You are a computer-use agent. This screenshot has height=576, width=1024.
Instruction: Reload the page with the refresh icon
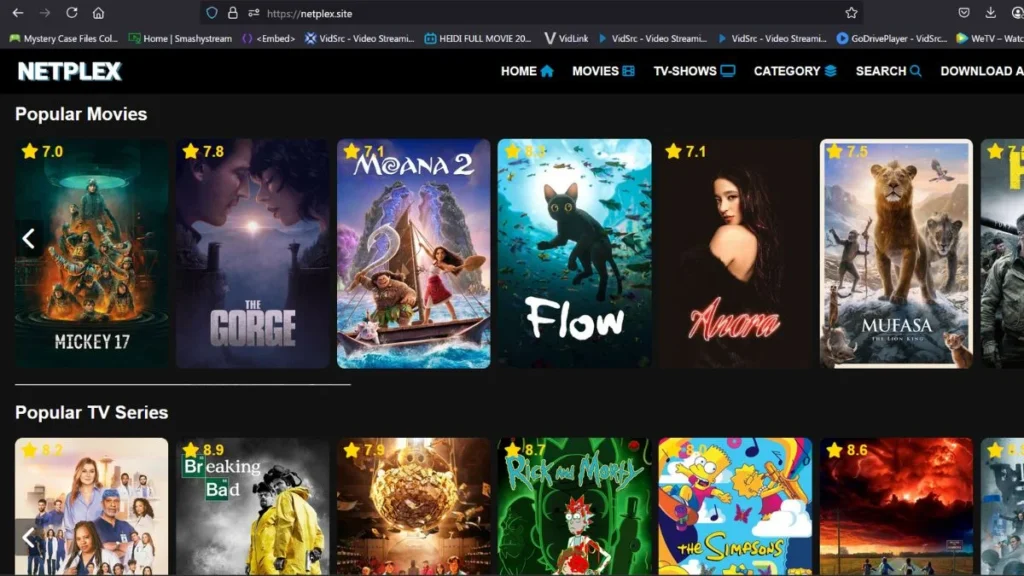(72, 13)
